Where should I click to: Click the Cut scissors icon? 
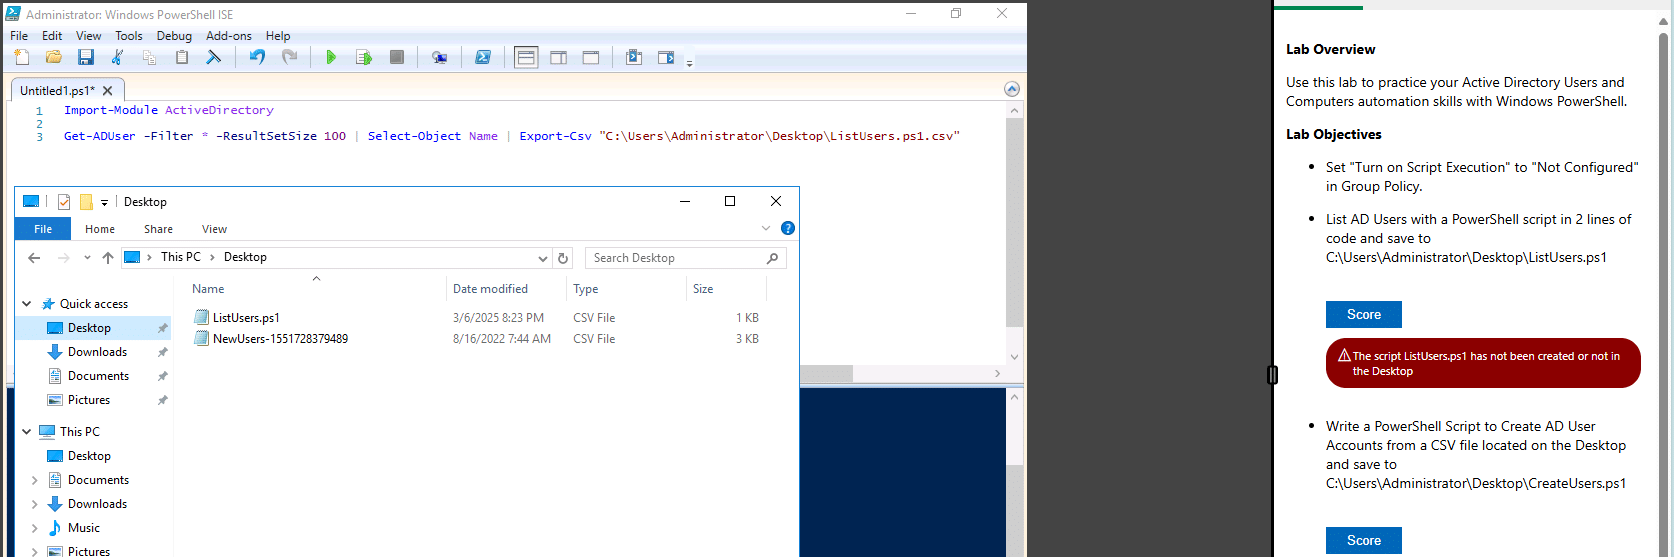[118, 58]
